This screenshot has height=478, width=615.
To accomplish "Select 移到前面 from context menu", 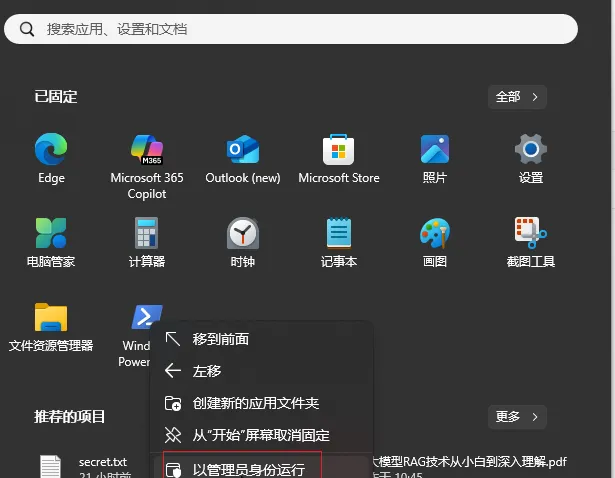I will click(x=261, y=339).
